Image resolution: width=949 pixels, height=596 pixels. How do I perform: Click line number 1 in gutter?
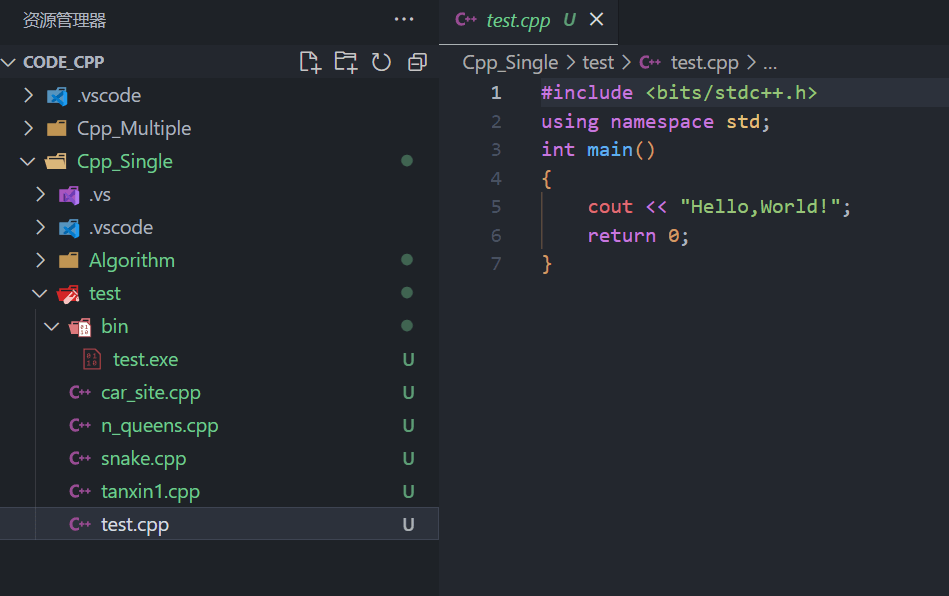(x=496, y=93)
